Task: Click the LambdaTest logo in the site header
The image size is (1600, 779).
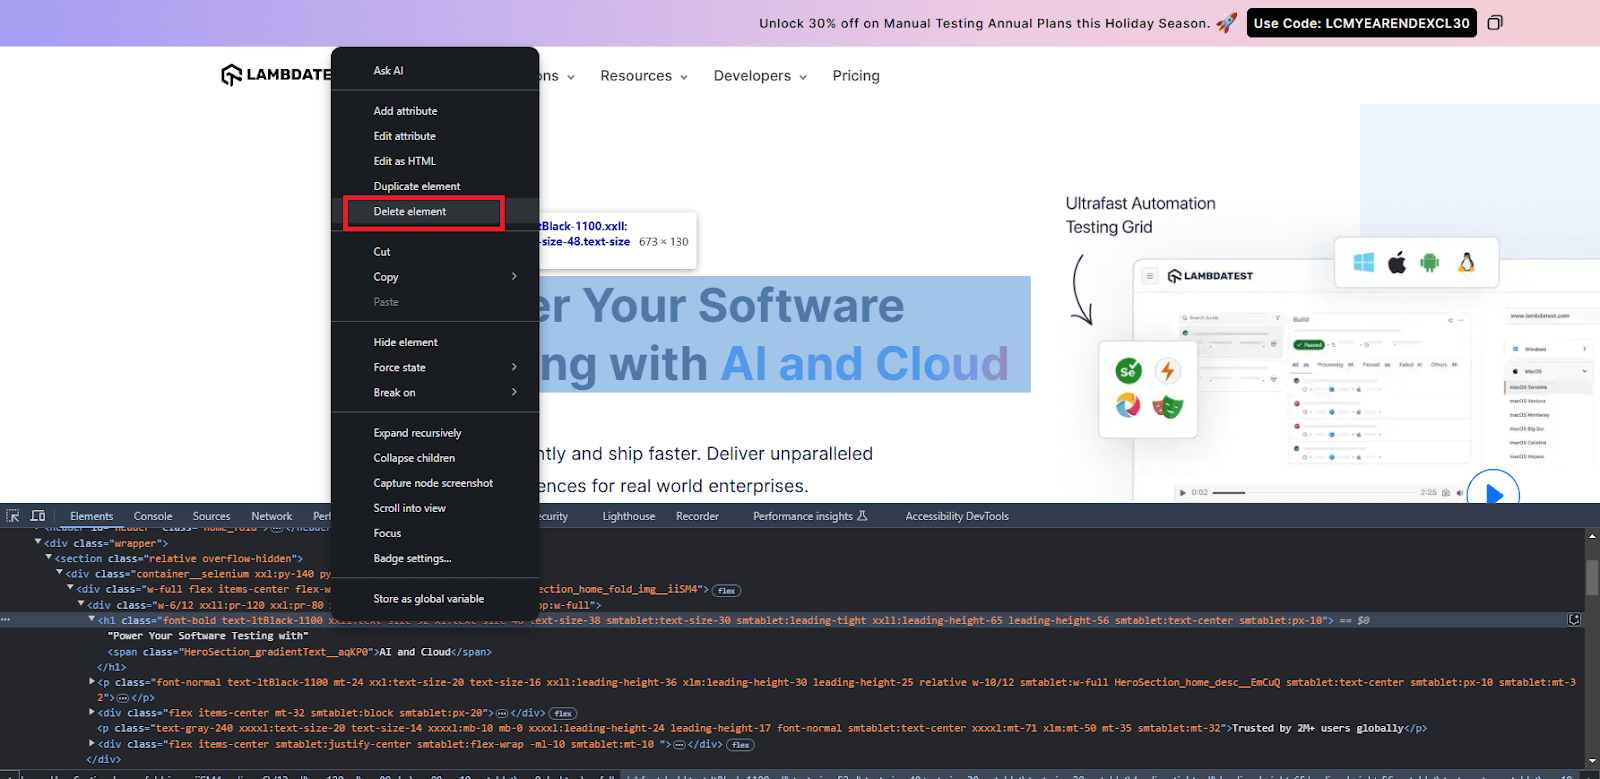Action: coord(277,75)
